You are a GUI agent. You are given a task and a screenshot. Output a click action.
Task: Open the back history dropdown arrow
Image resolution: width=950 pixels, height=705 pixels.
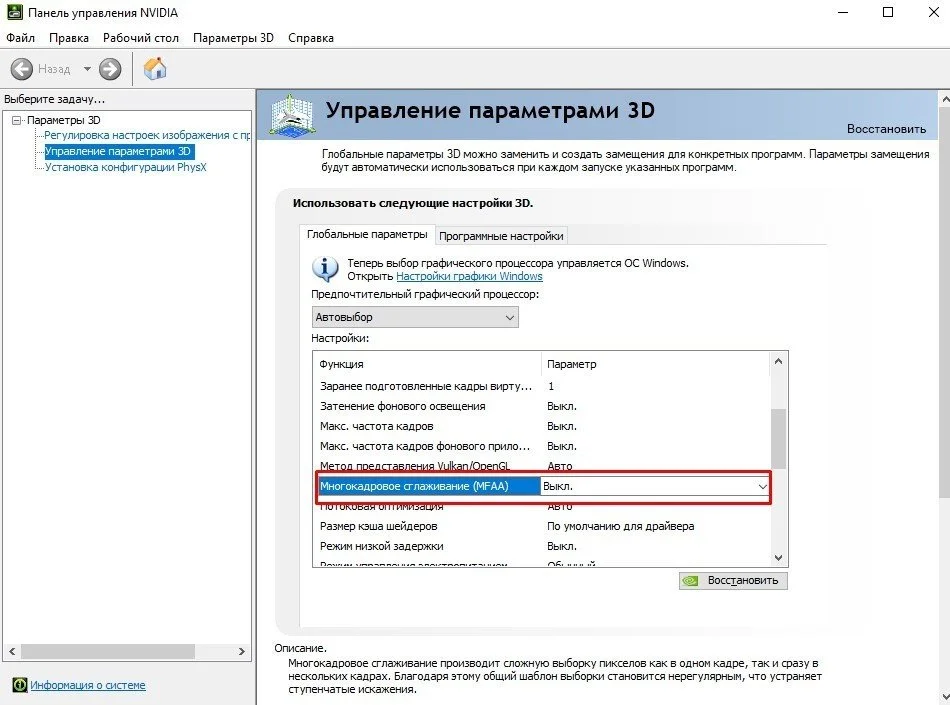tap(87, 69)
